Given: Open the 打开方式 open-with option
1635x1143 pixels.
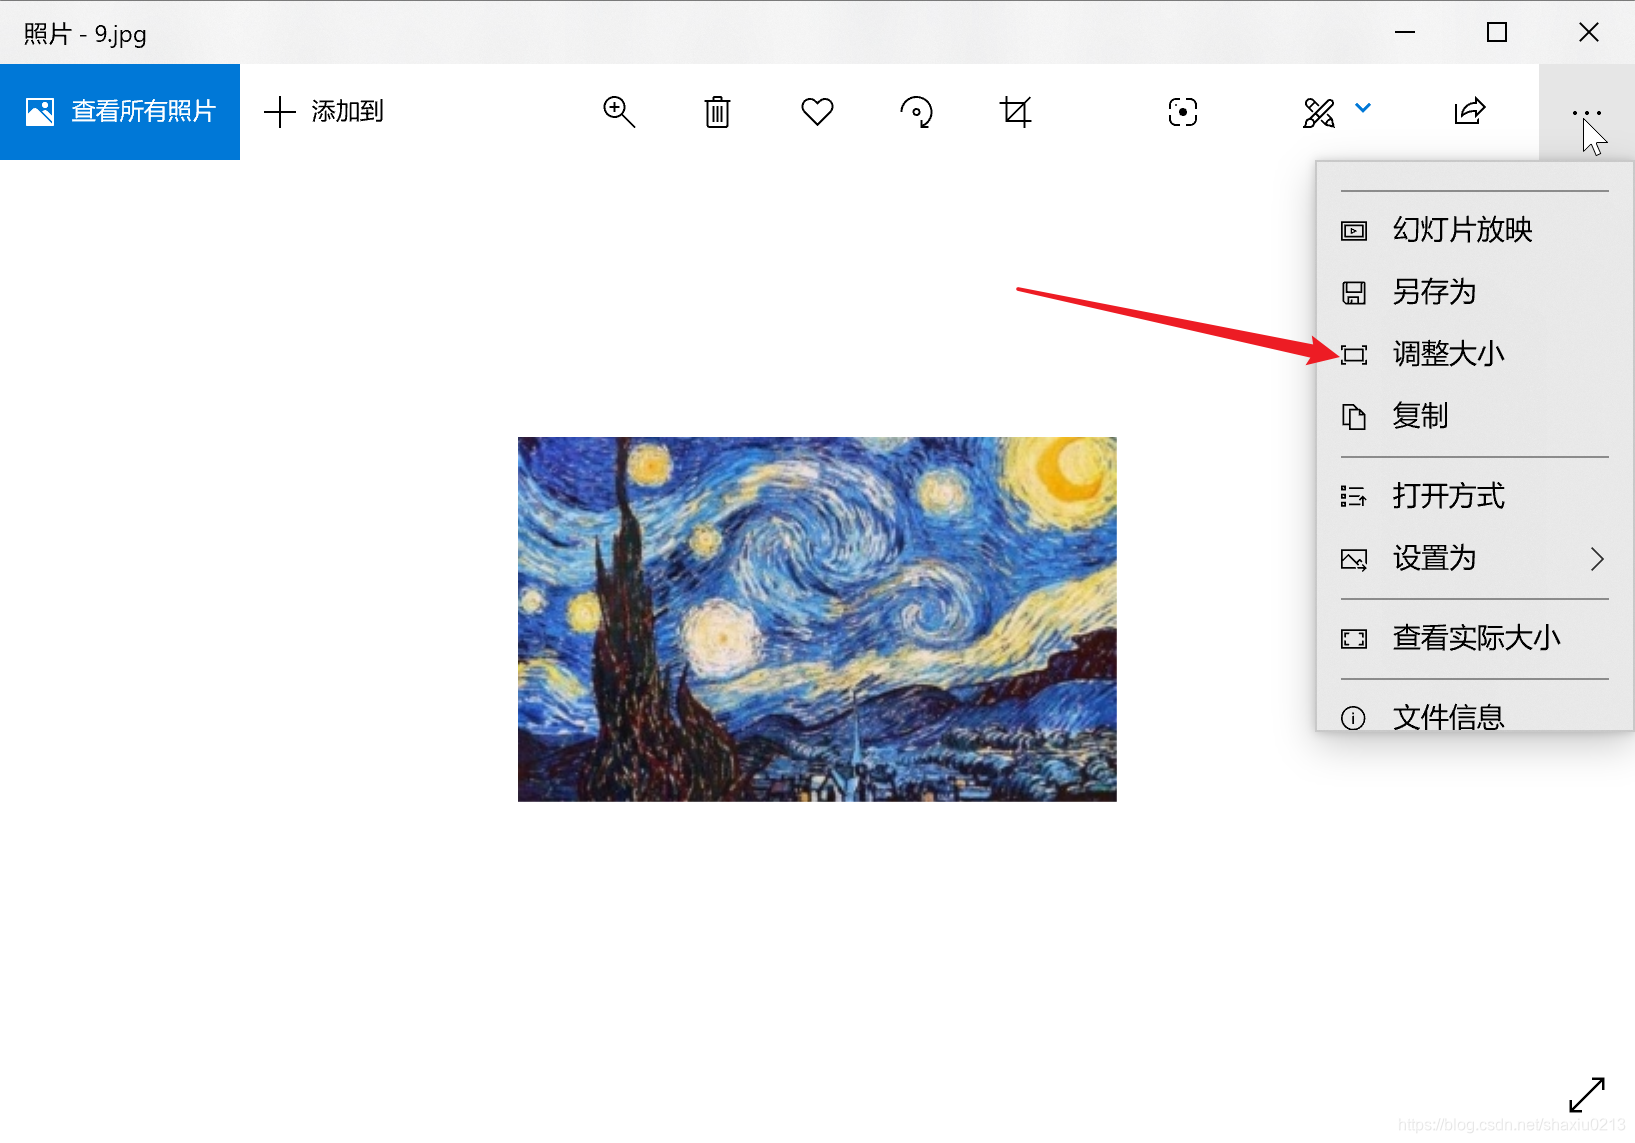Looking at the screenshot, I should tap(1475, 496).
